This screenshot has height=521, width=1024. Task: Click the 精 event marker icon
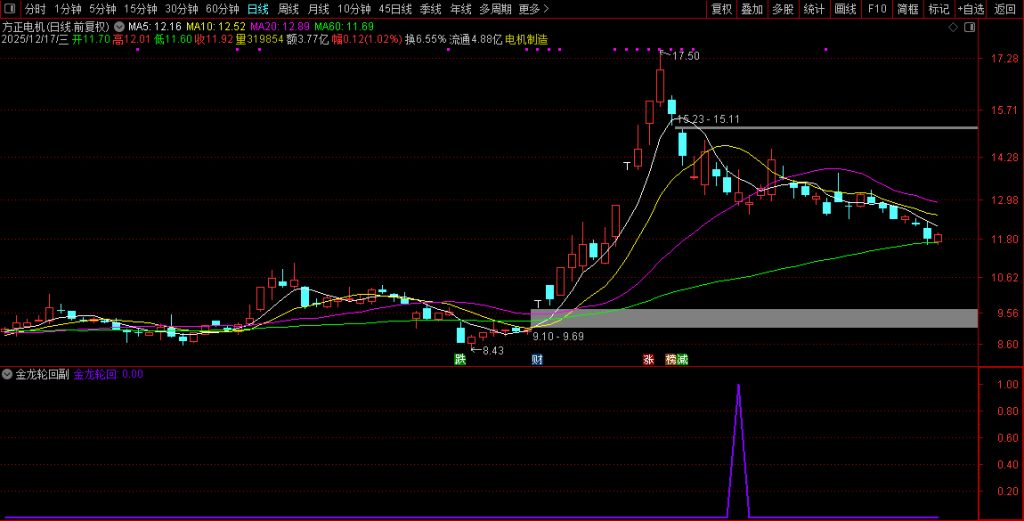[671, 360]
